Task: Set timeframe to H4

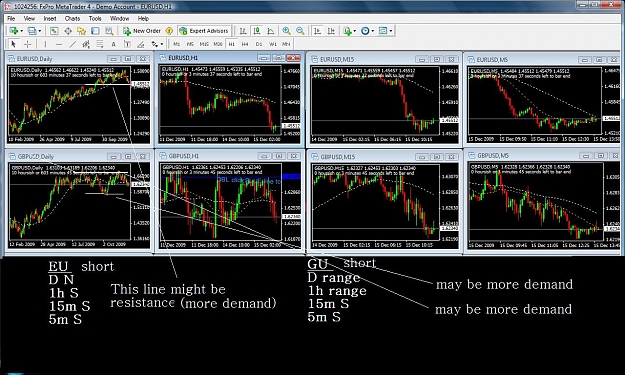Action: (x=245, y=44)
